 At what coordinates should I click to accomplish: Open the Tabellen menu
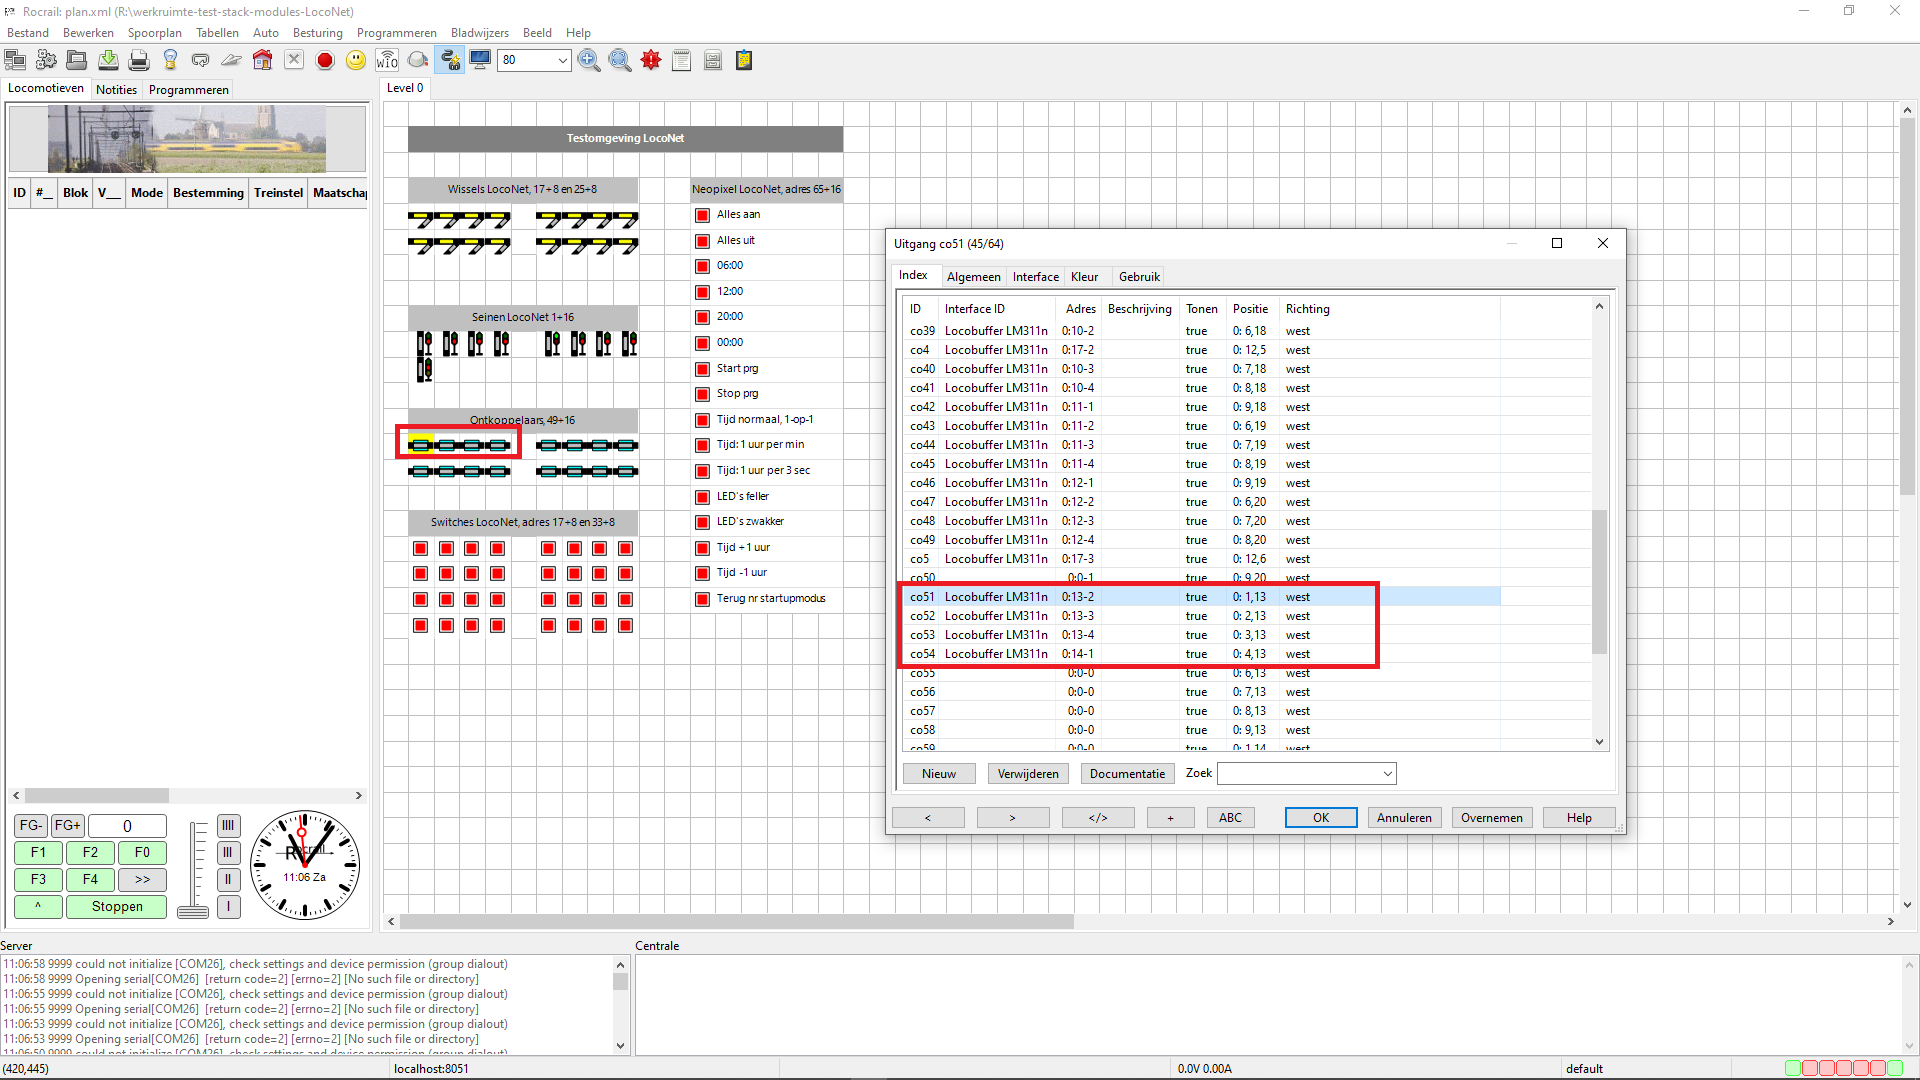(x=217, y=33)
